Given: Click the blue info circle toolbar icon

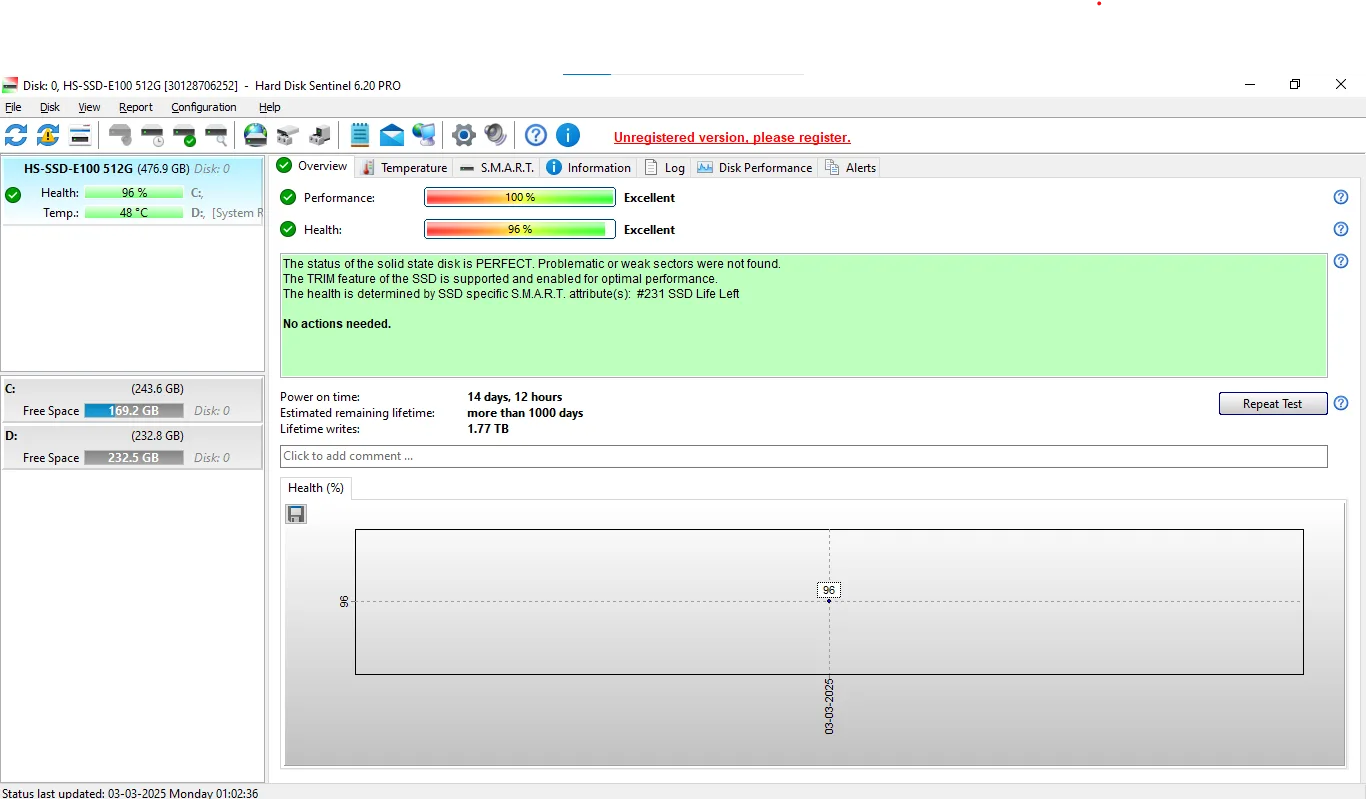Looking at the screenshot, I should [x=568, y=135].
